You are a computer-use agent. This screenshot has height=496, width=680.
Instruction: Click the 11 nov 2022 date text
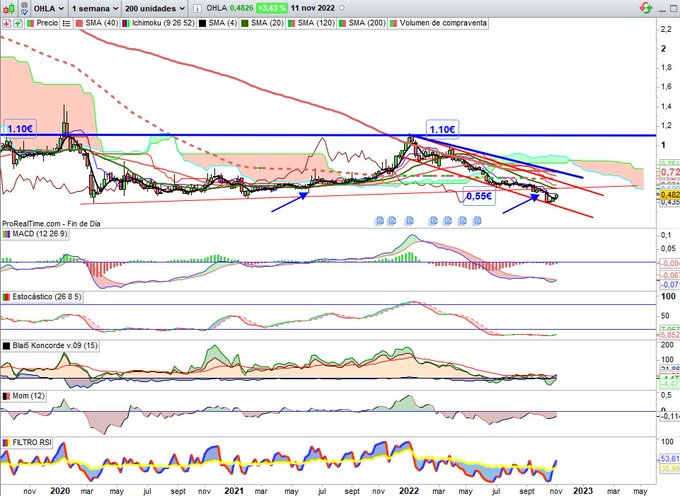pyautogui.click(x=313, y=8)
